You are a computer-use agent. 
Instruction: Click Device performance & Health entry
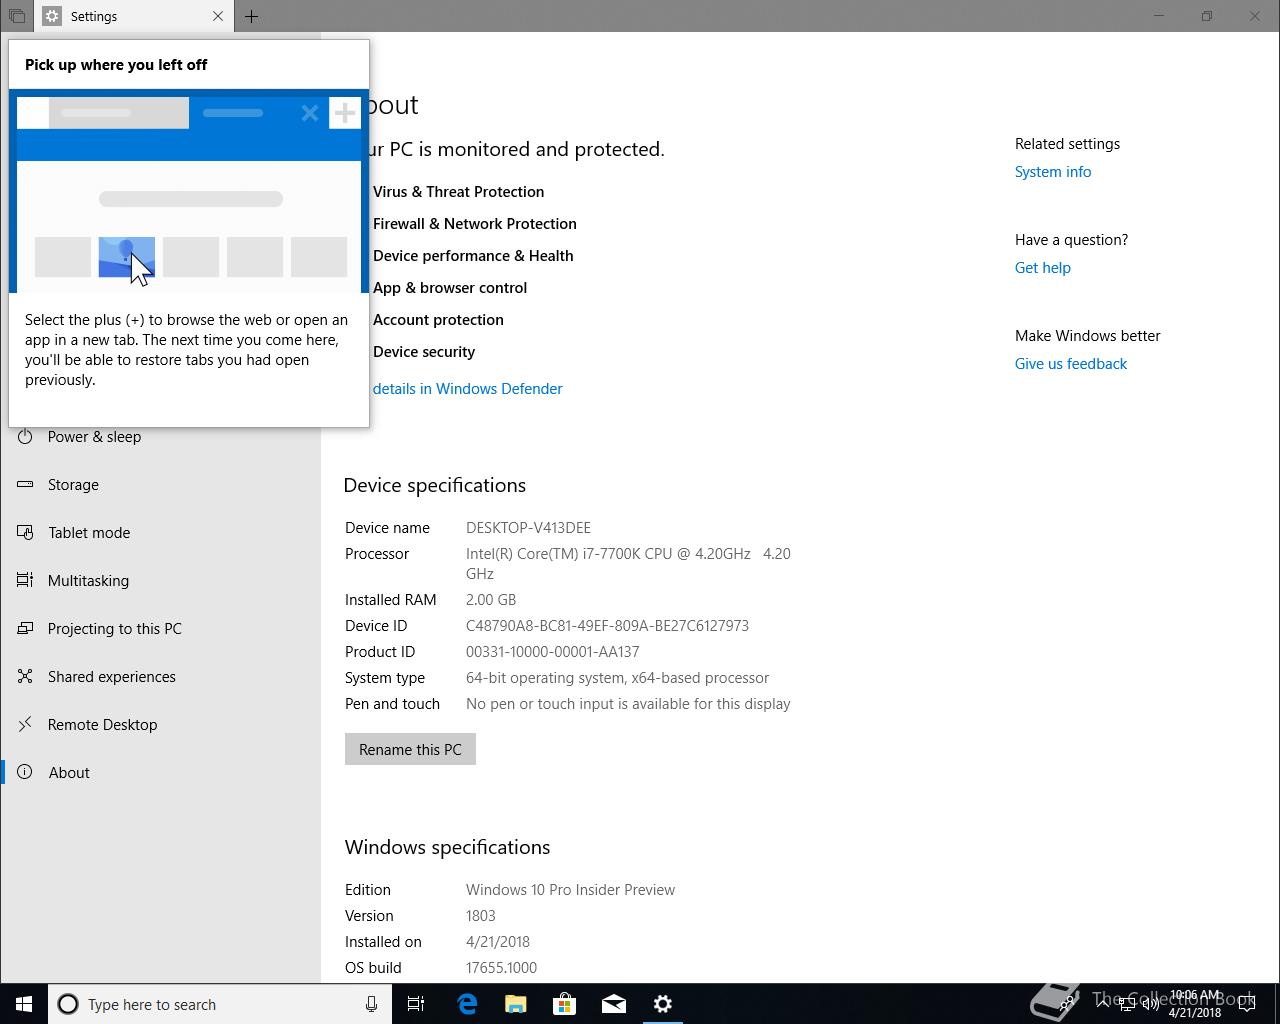click(x=473, y=256)
